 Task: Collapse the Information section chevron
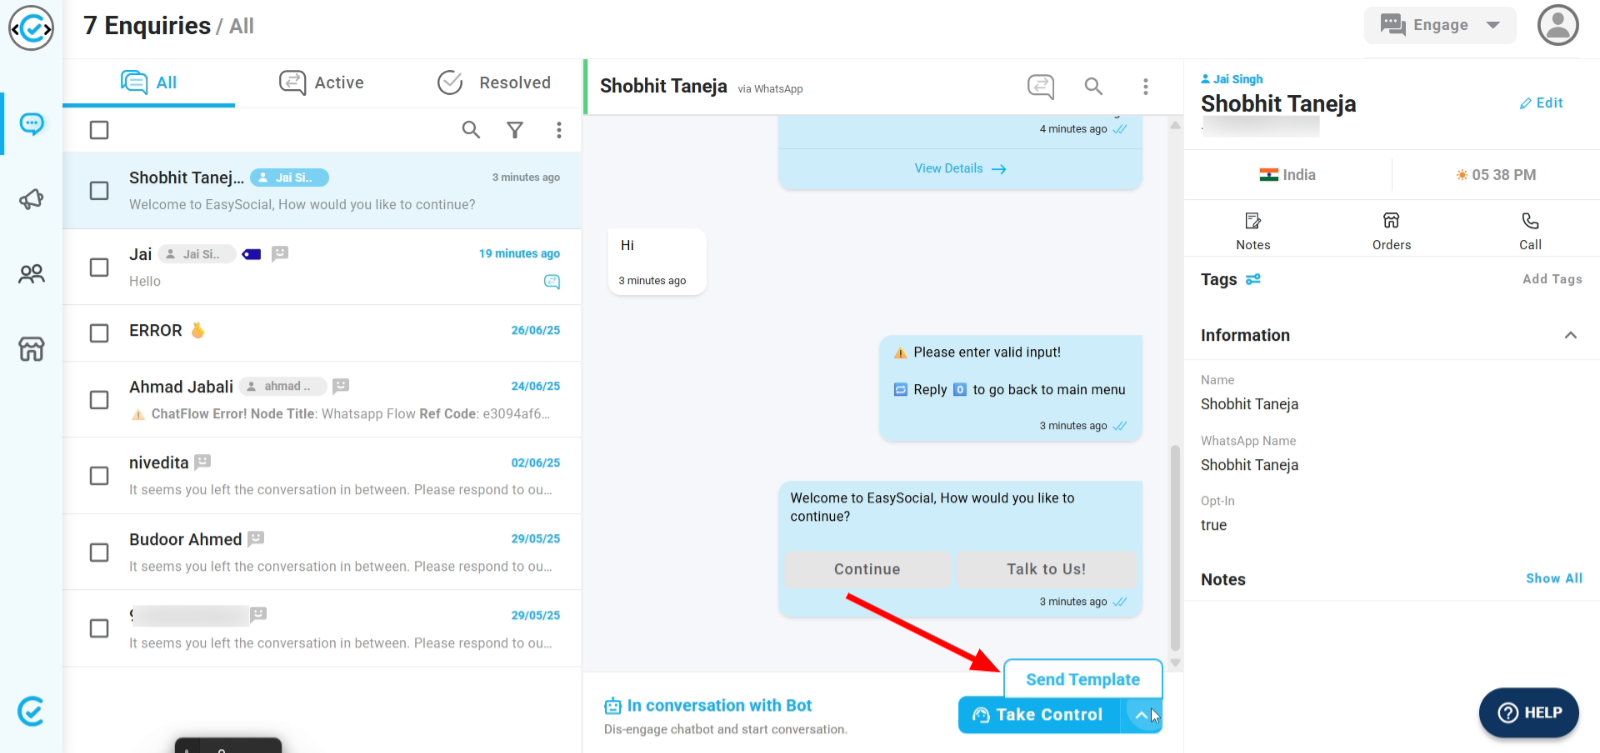coord(1570,335)
